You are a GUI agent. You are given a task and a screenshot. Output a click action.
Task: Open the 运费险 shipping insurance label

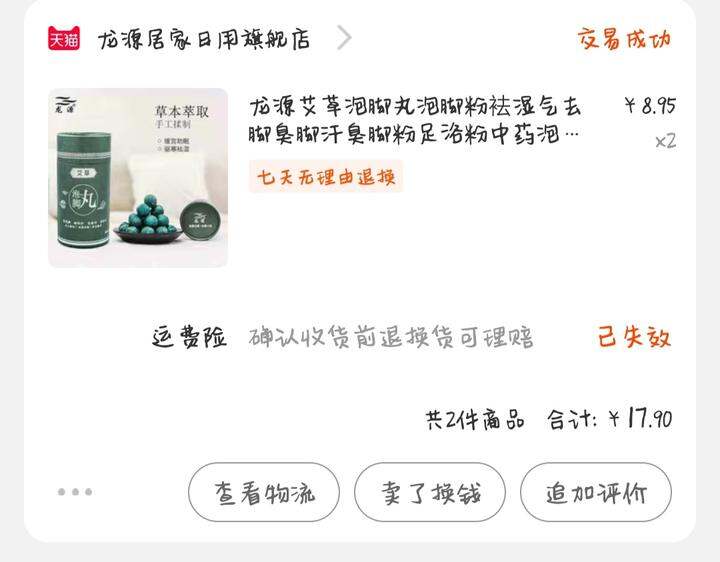pyautogui.click(x=189, y=337)
